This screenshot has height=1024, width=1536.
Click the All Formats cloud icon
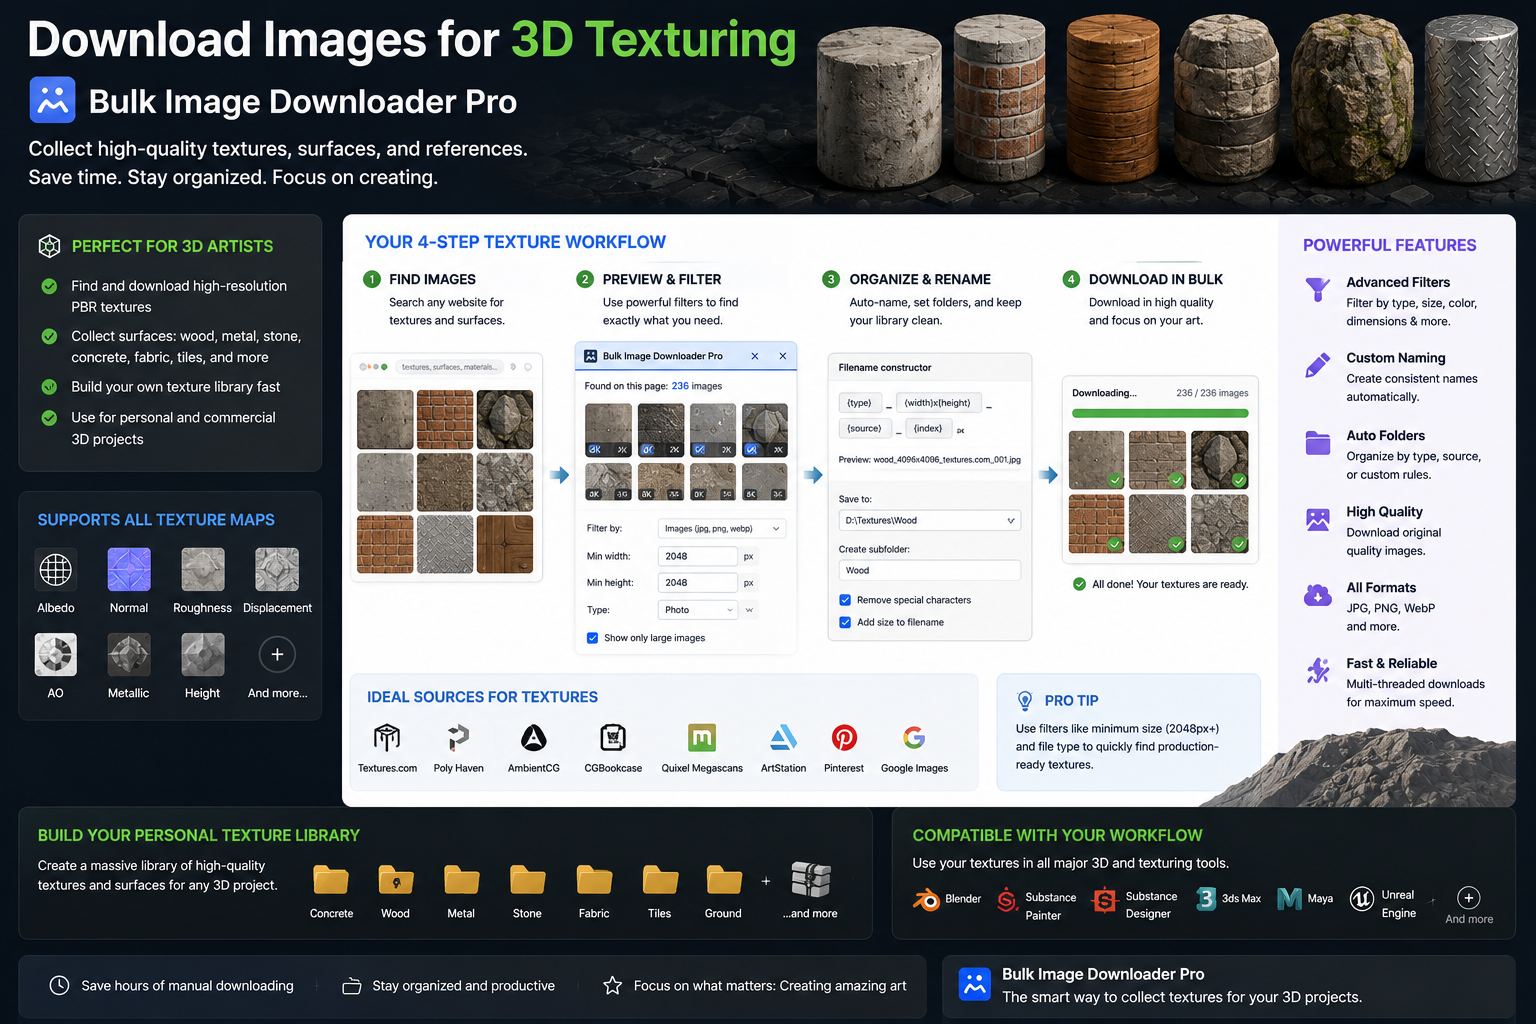[1318, 595]
